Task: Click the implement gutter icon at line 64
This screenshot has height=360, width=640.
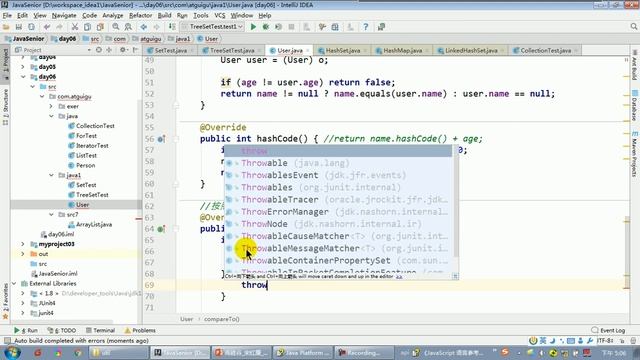Action: (x=161, y=229)
